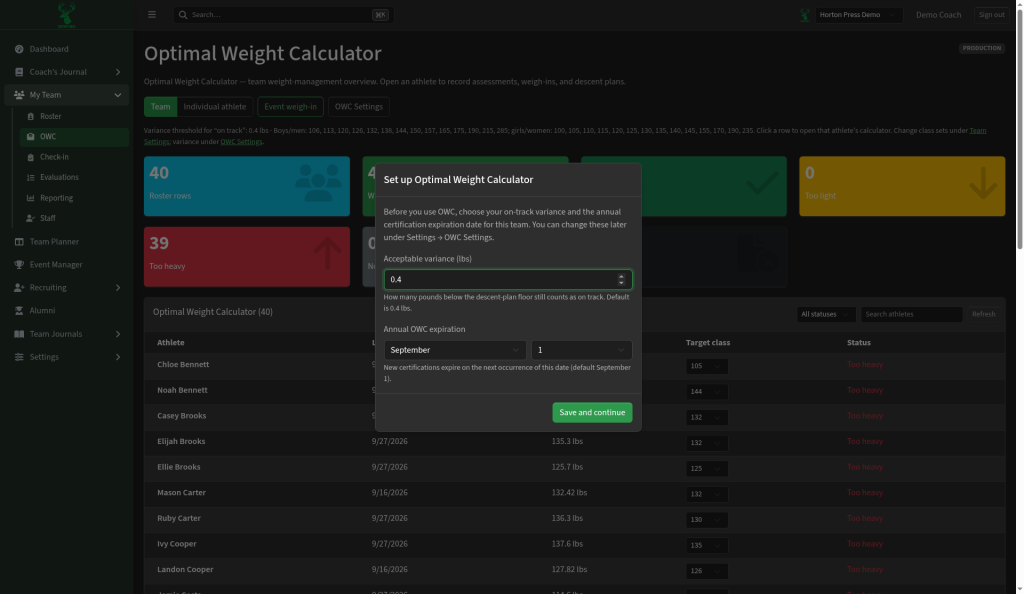Collapse the My Team chevron
The height and width of the screenshot is (594, 1024).
(118, 95)
